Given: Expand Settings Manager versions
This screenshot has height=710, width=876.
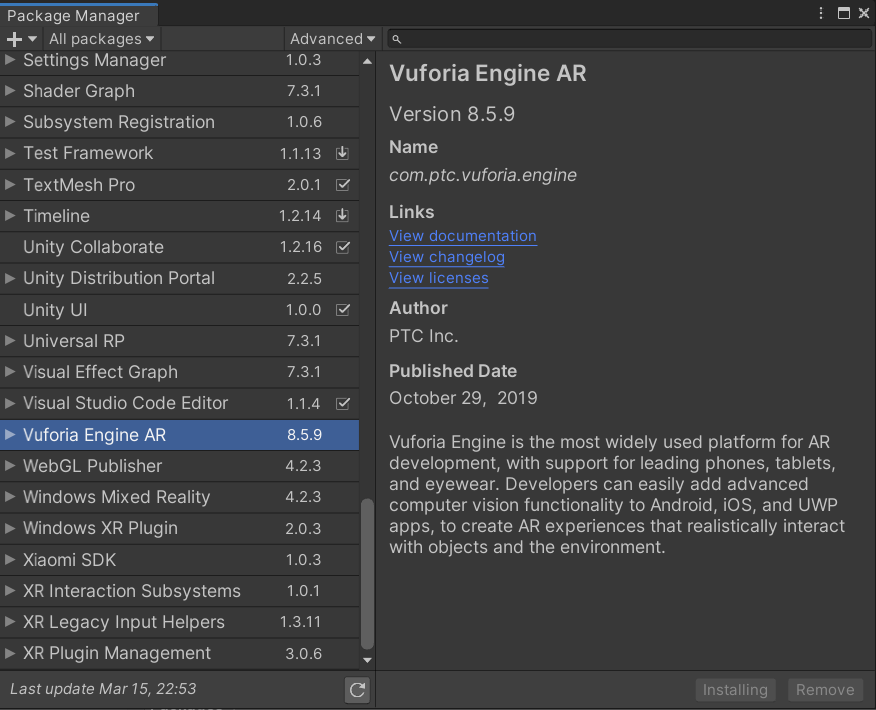Looking at the screenshot, I should pos(9,59).
